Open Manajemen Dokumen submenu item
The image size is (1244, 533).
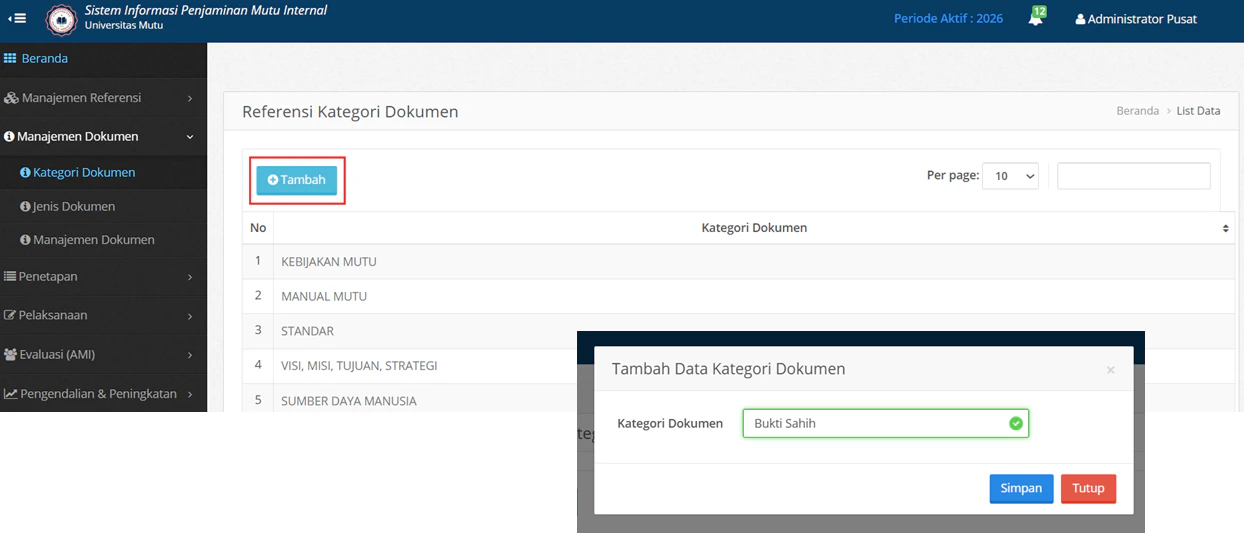(x=103, y=240)
